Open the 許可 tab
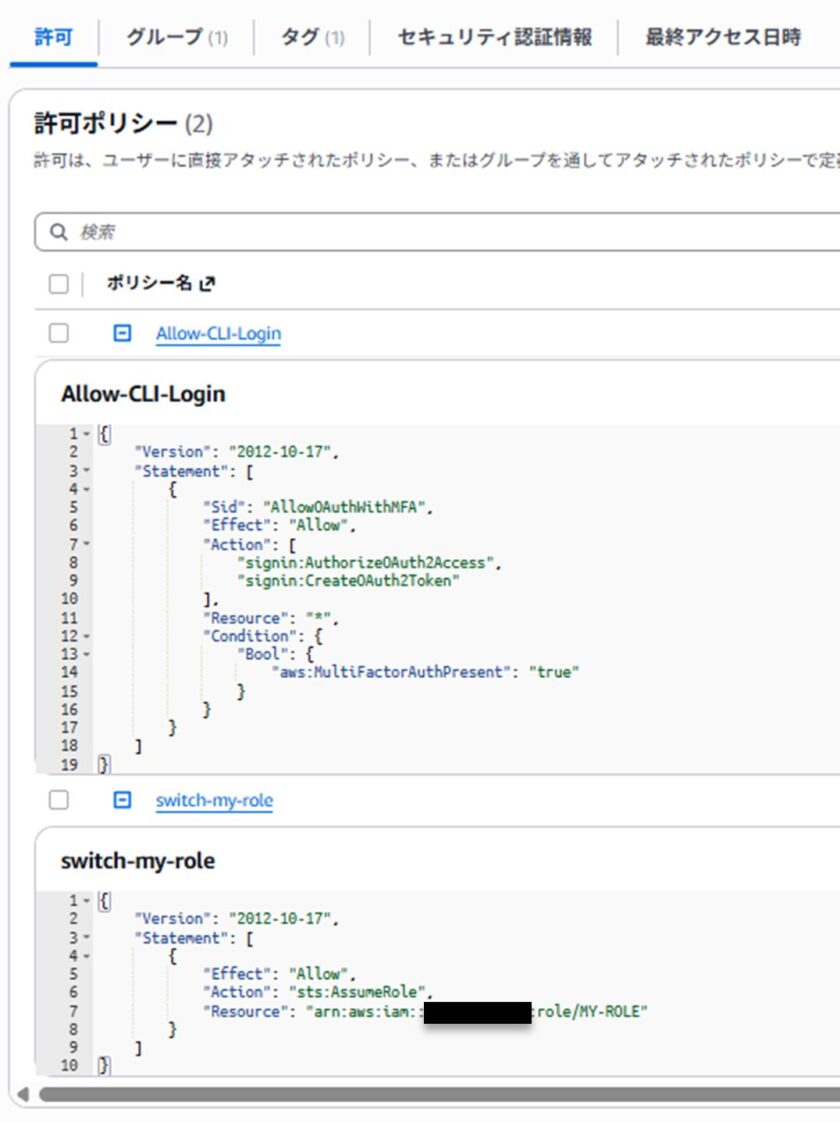840x1123 pixels. coord(53,37)
